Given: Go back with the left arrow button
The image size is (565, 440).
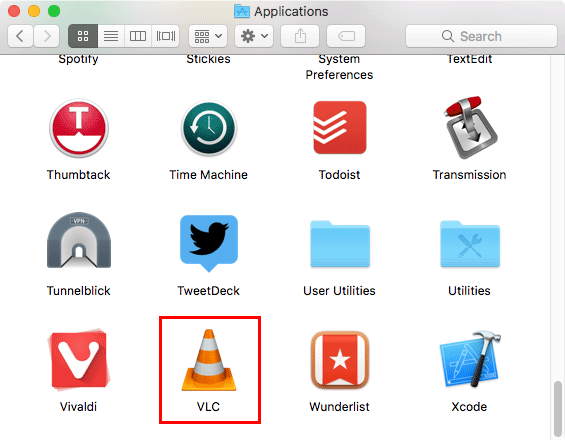Looking at the screenshot, I should 20,36.
